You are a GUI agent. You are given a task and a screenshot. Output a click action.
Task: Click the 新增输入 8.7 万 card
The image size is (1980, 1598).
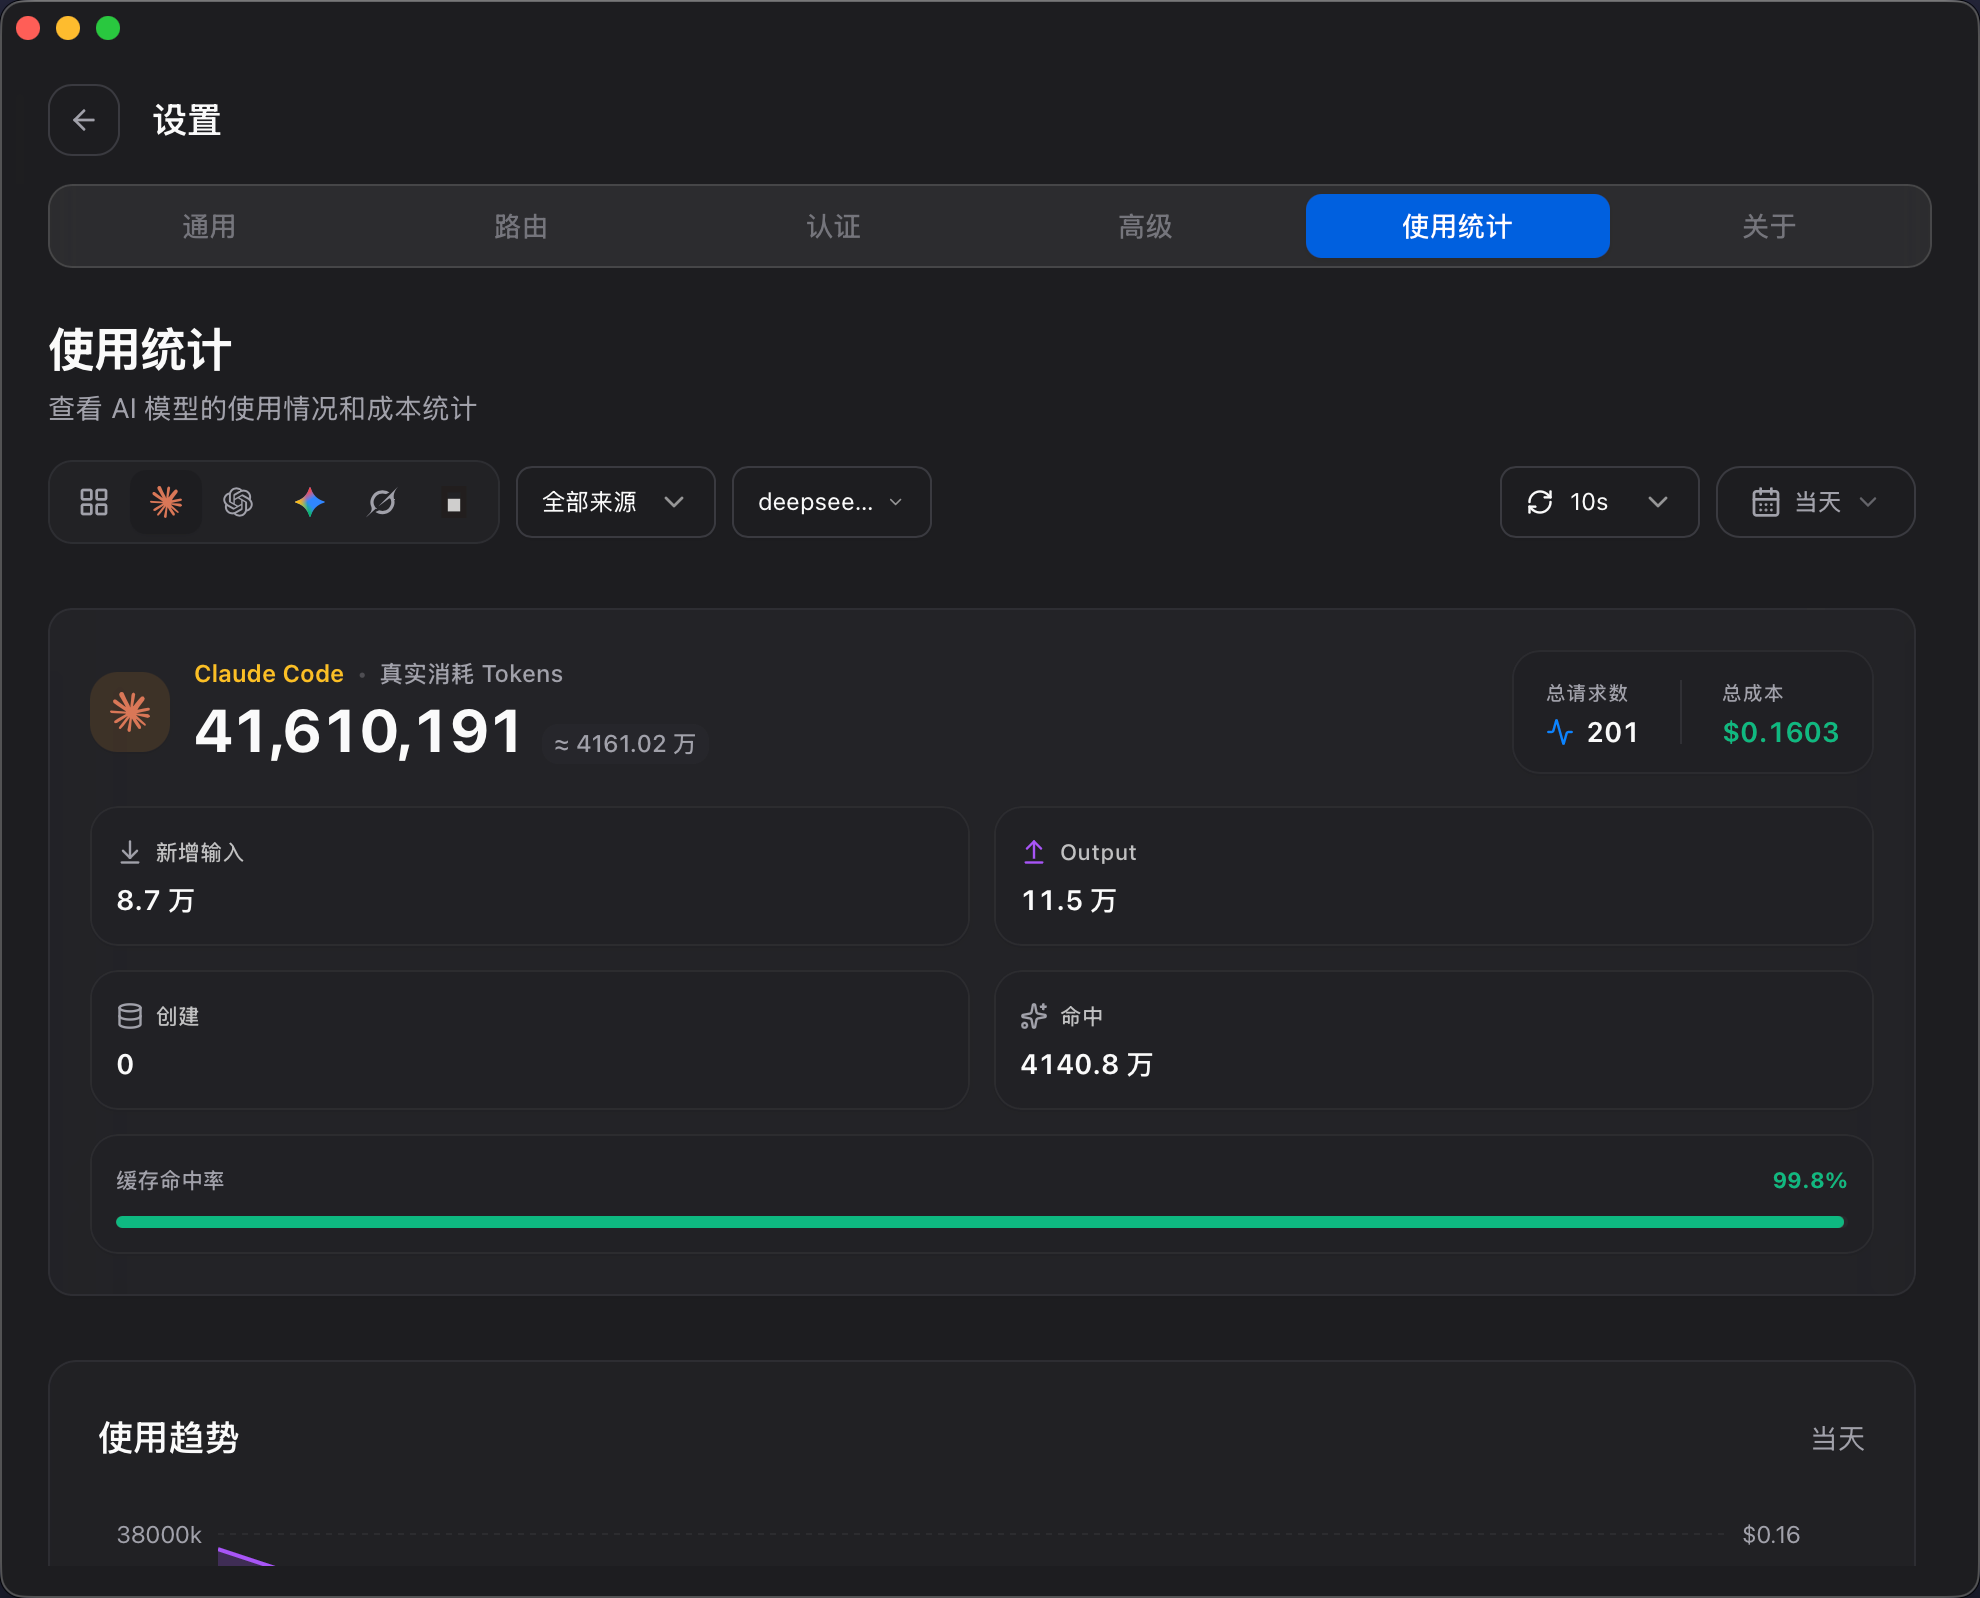pos(530,876)
